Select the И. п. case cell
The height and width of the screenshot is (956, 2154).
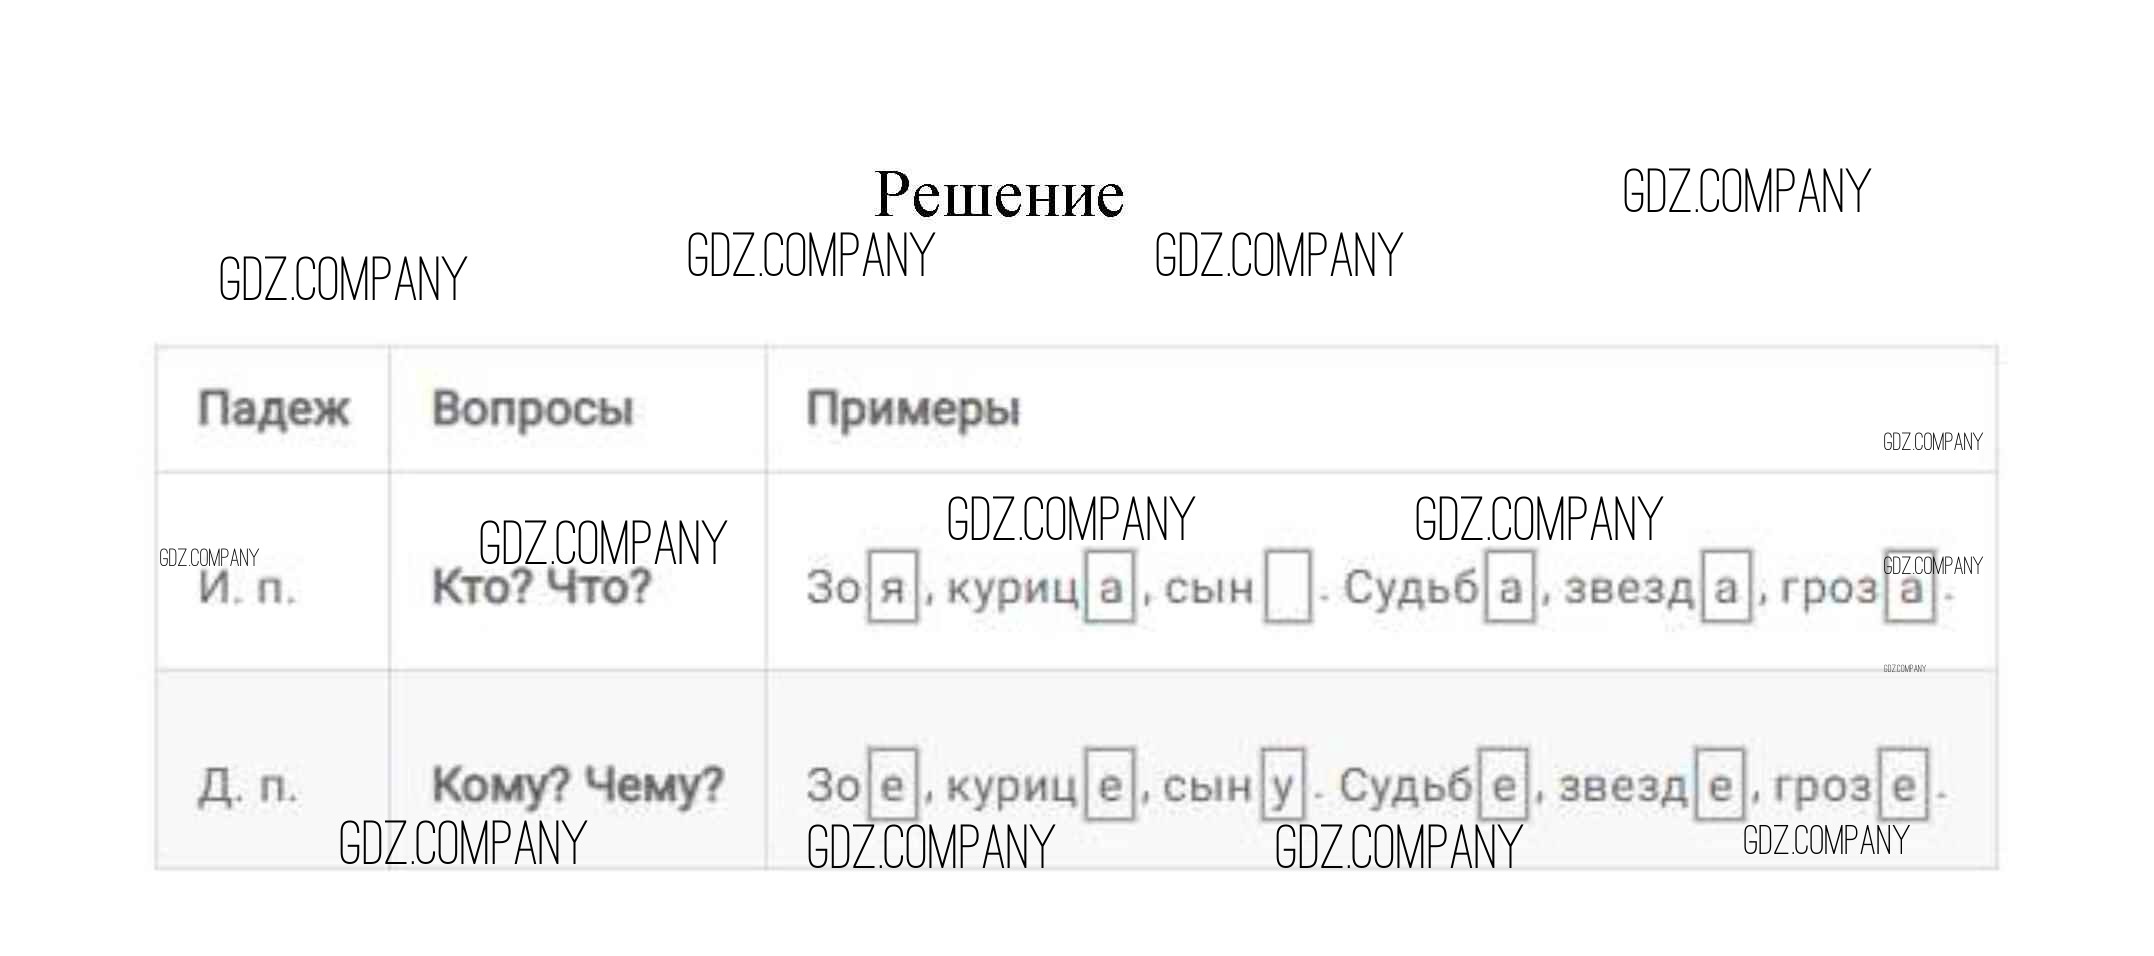[x=247, y=588]
